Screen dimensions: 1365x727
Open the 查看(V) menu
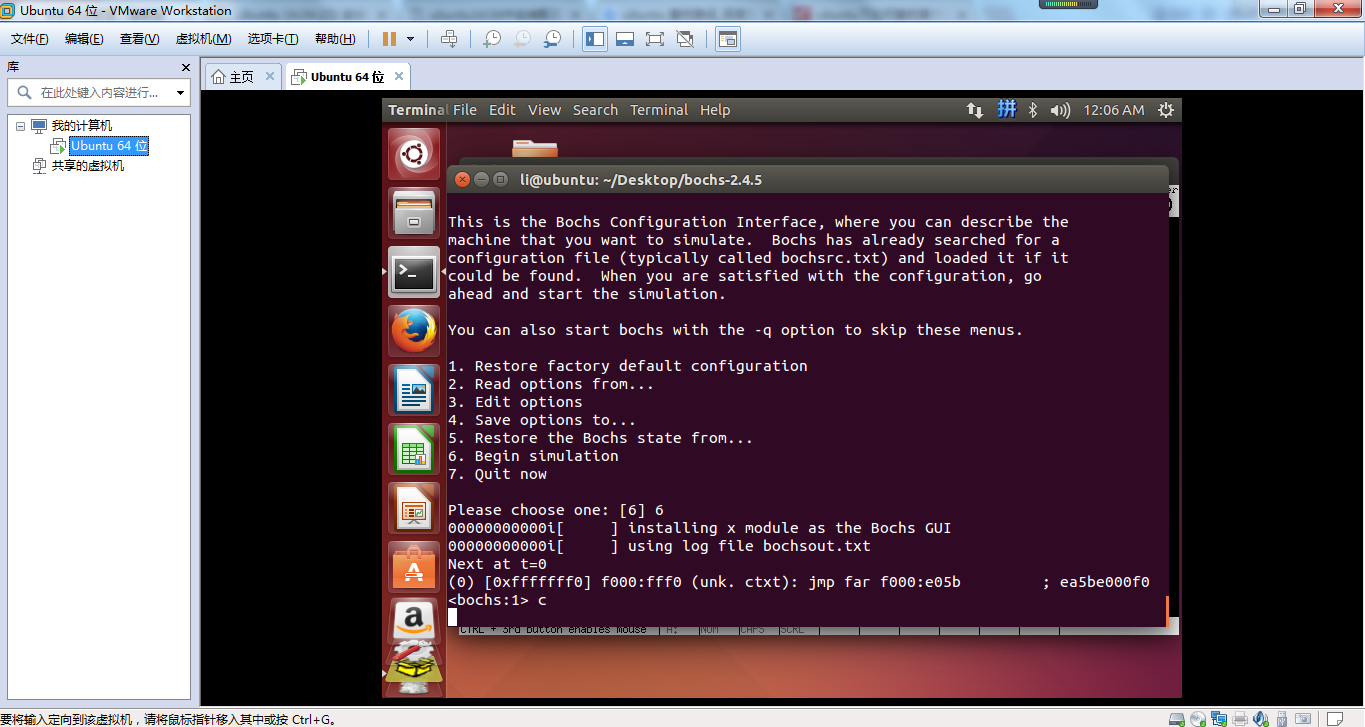pyautogui.click(x=139, y=39)
